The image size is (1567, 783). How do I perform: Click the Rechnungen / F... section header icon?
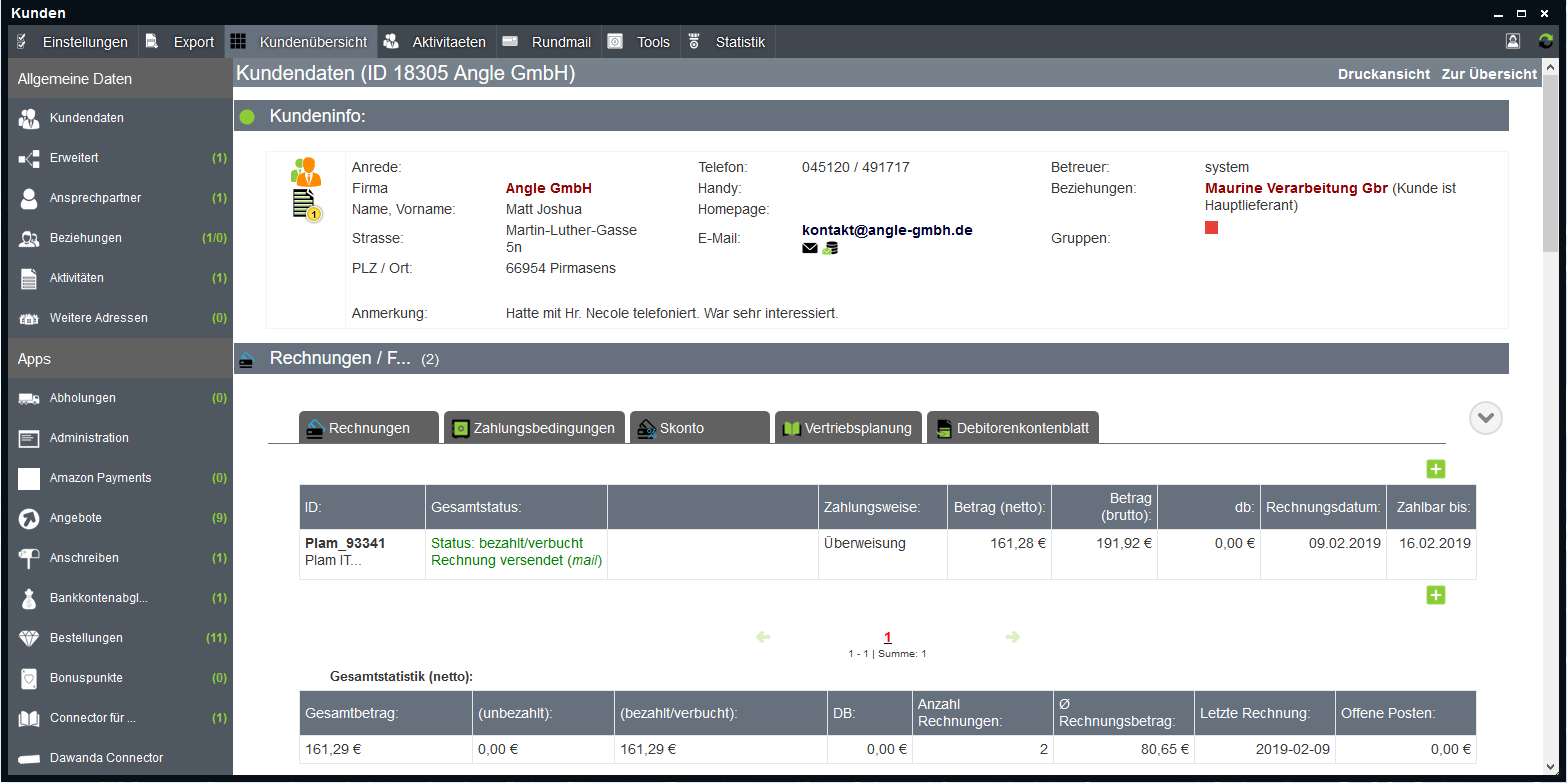point(247,360)
